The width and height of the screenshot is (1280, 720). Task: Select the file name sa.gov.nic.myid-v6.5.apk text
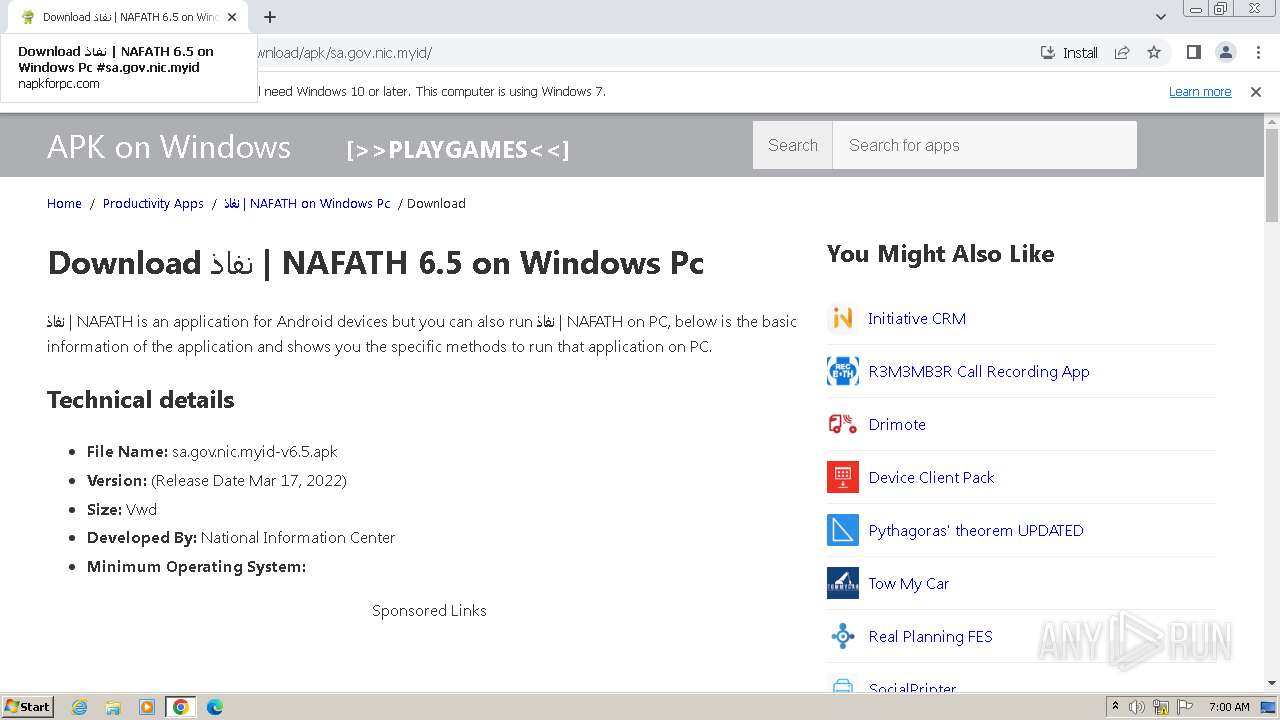(255, 452)
